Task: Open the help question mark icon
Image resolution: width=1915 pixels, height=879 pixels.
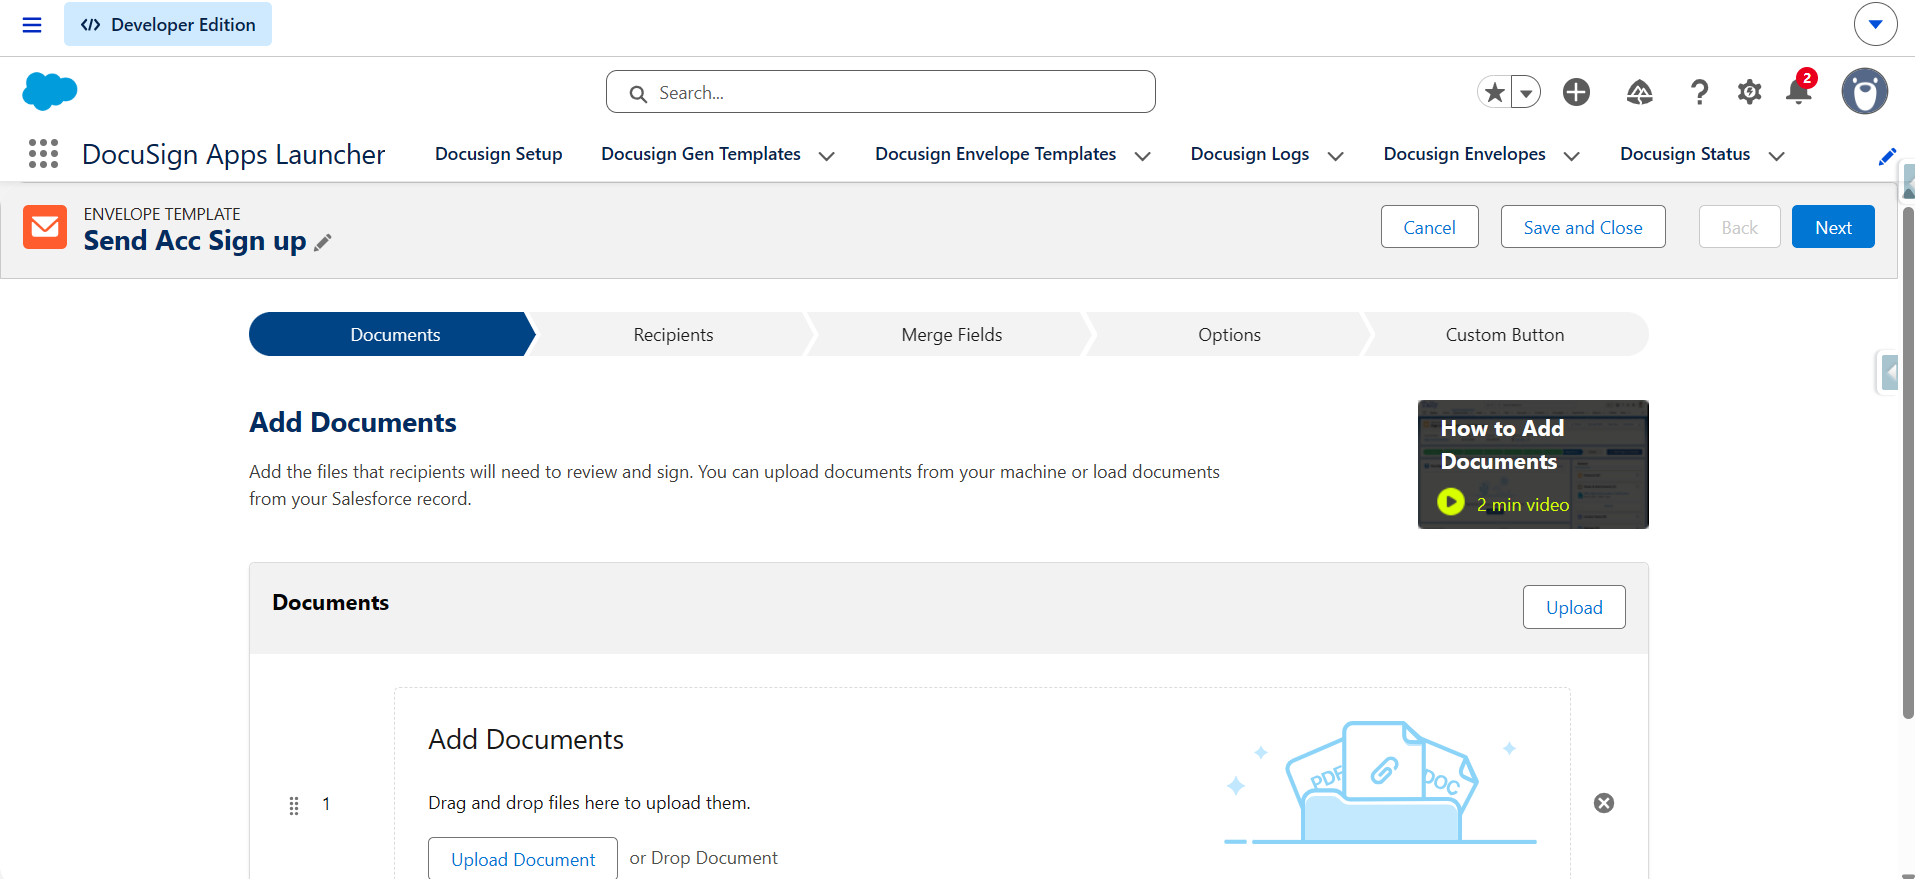Action: click(x=1699, y=92)
